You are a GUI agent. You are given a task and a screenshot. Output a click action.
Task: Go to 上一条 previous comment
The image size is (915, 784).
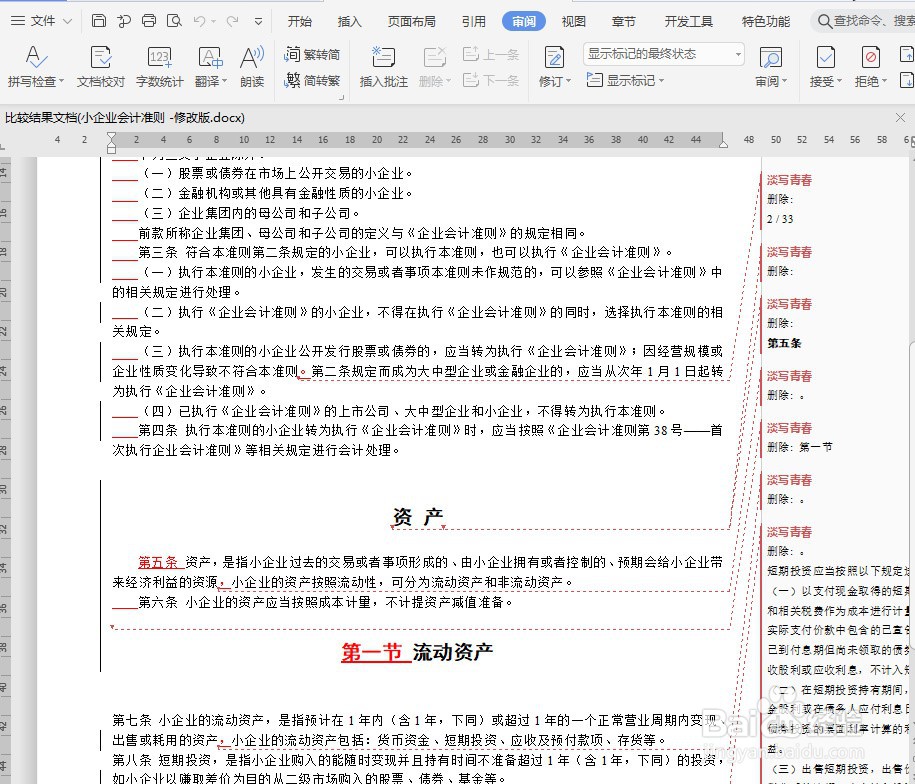(x=491, y=54)
